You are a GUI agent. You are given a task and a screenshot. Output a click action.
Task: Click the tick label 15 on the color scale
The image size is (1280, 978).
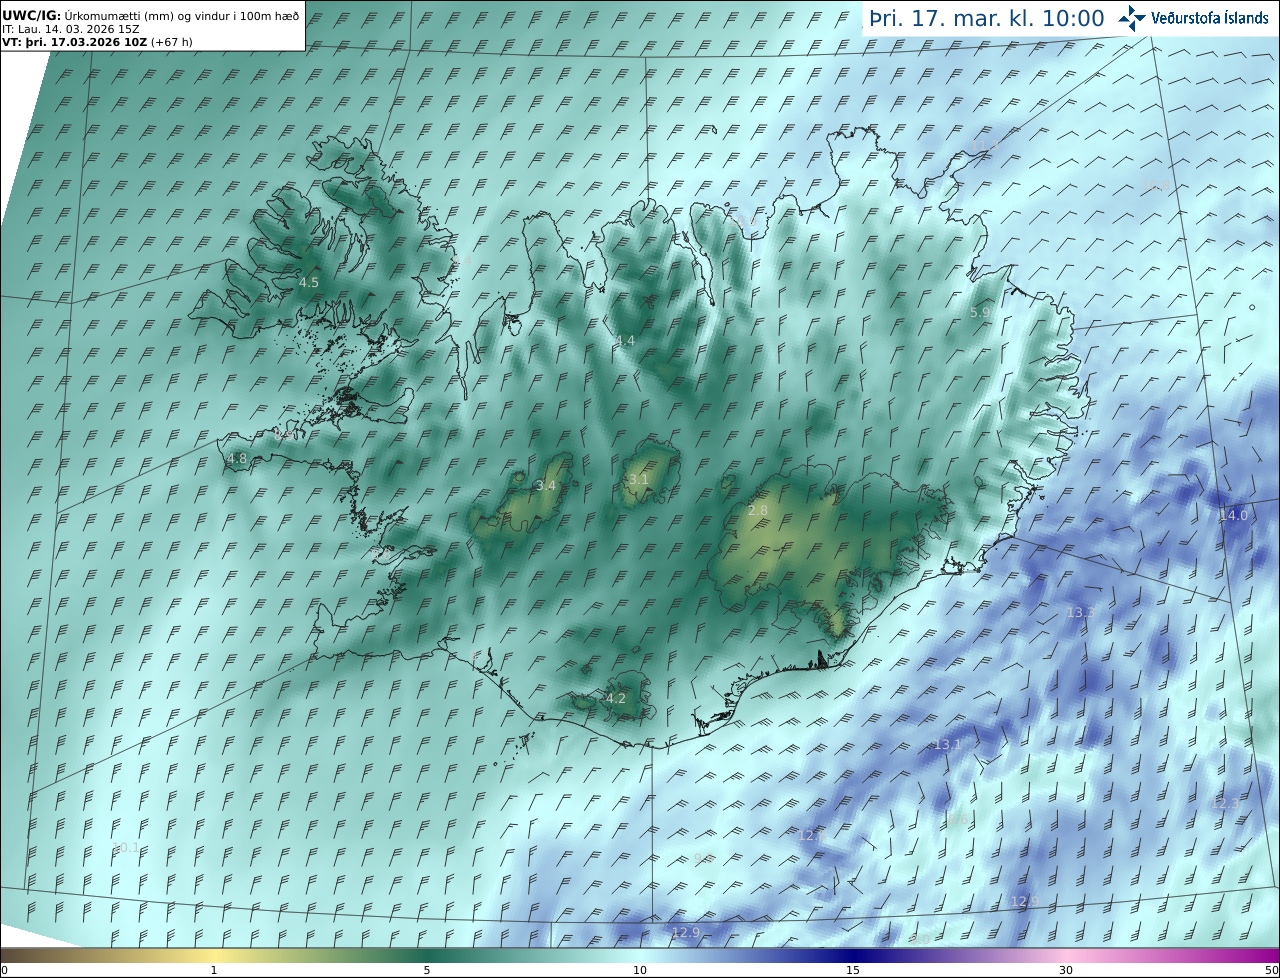[x=853, y=970]
